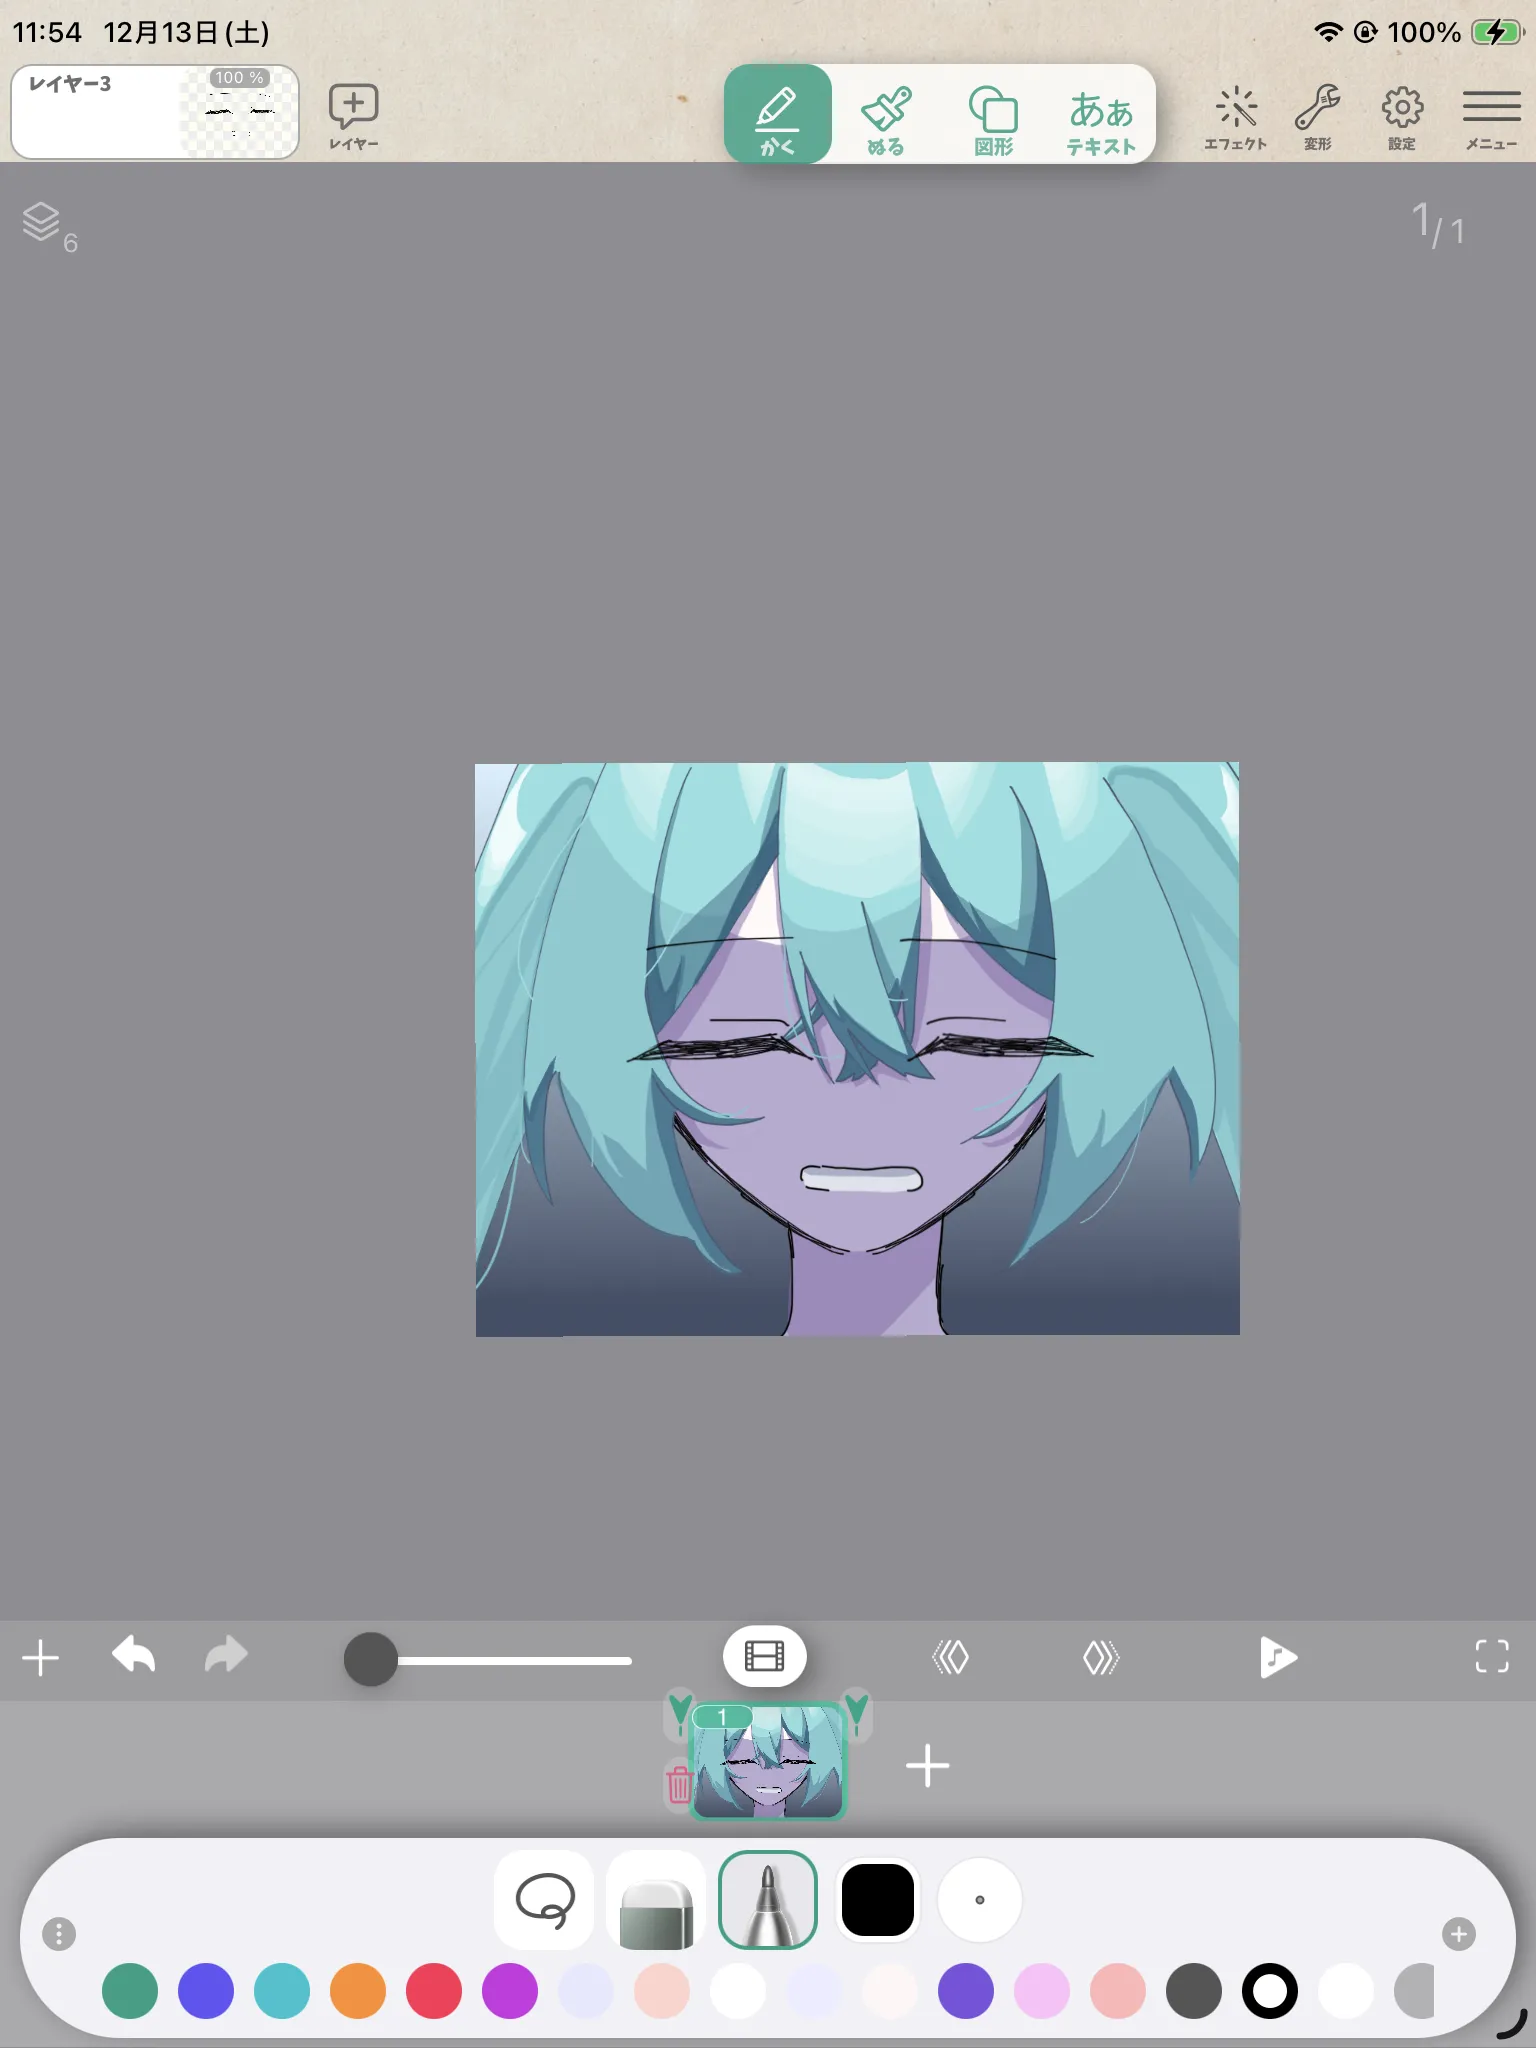Play the animation
Screen dimensions: 1536x2048
click(x=1278, y=1657)
